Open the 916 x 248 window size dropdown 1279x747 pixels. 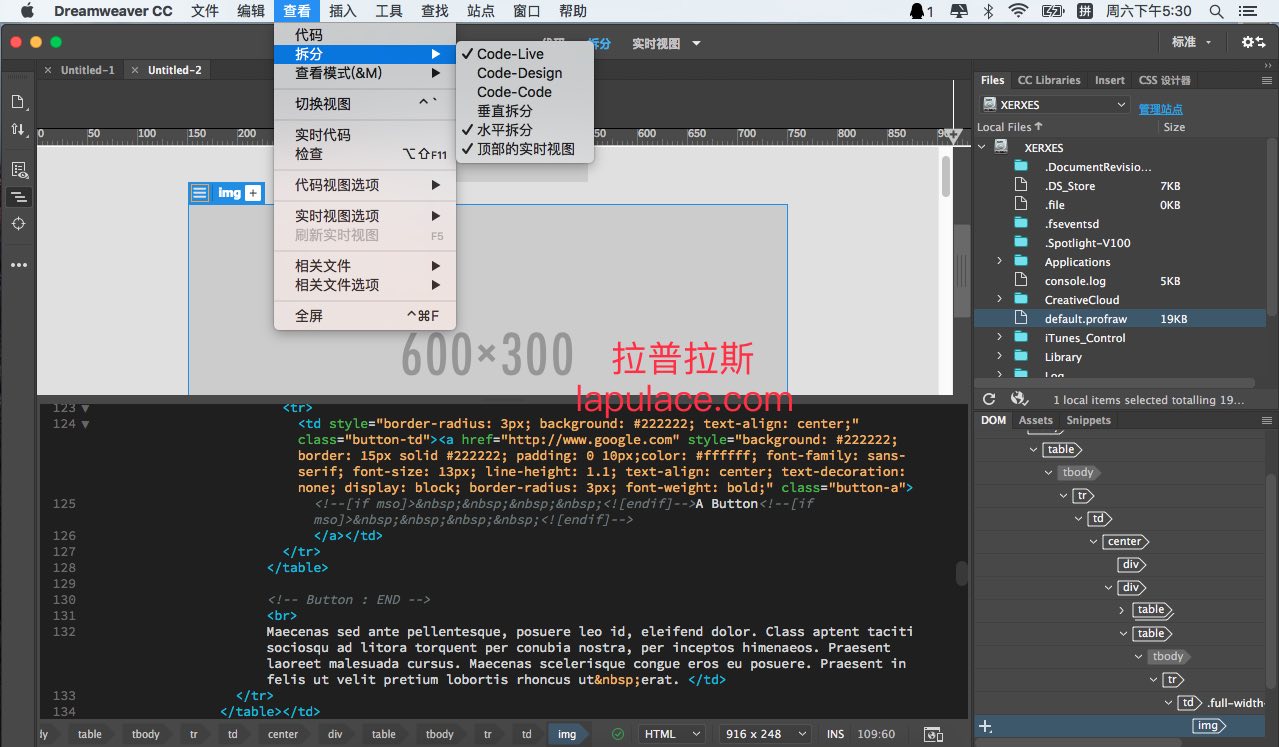click(766, 734)
